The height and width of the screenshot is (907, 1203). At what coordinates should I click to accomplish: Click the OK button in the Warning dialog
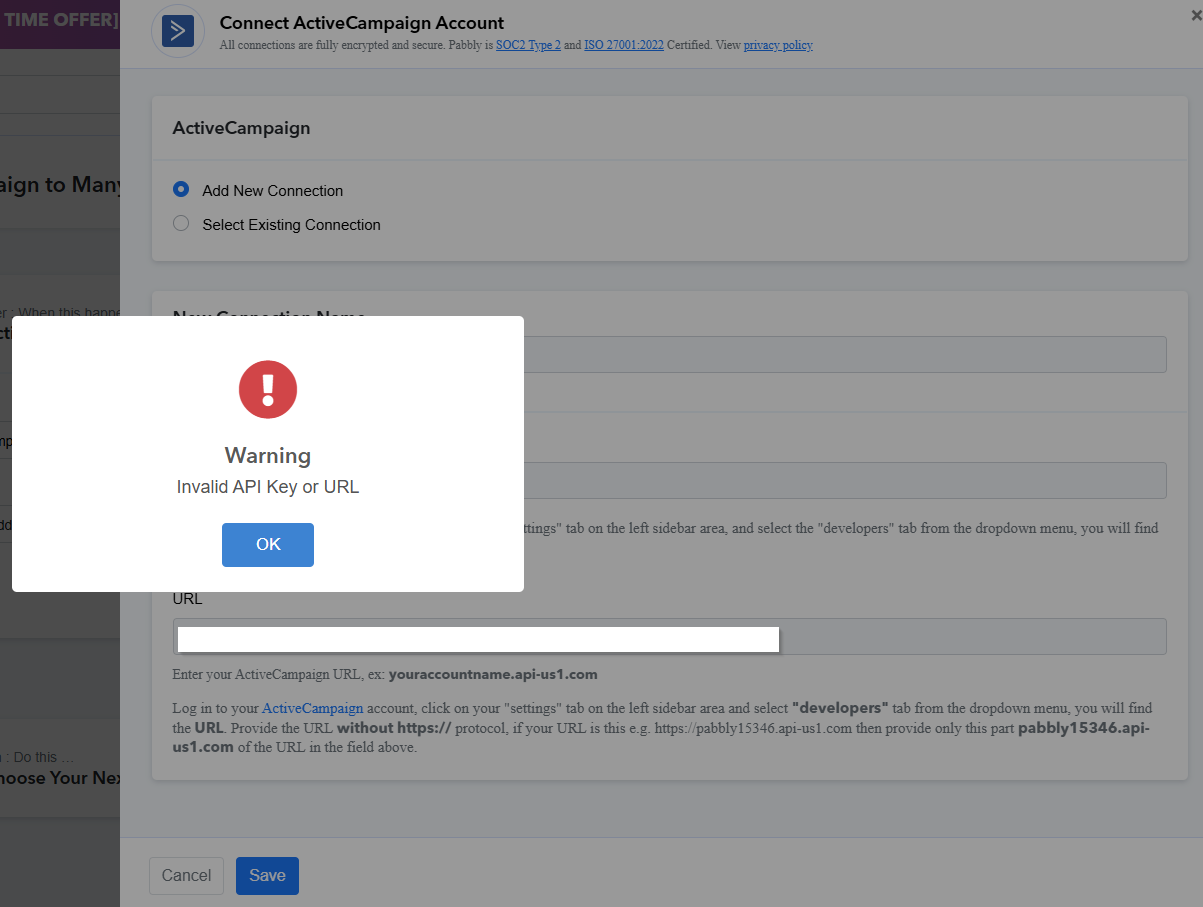coord(268,545)
